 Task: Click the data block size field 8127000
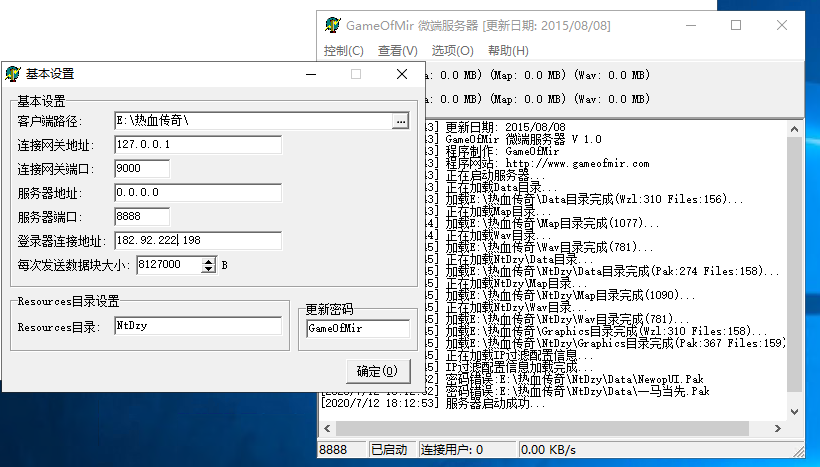coord(169,265)
